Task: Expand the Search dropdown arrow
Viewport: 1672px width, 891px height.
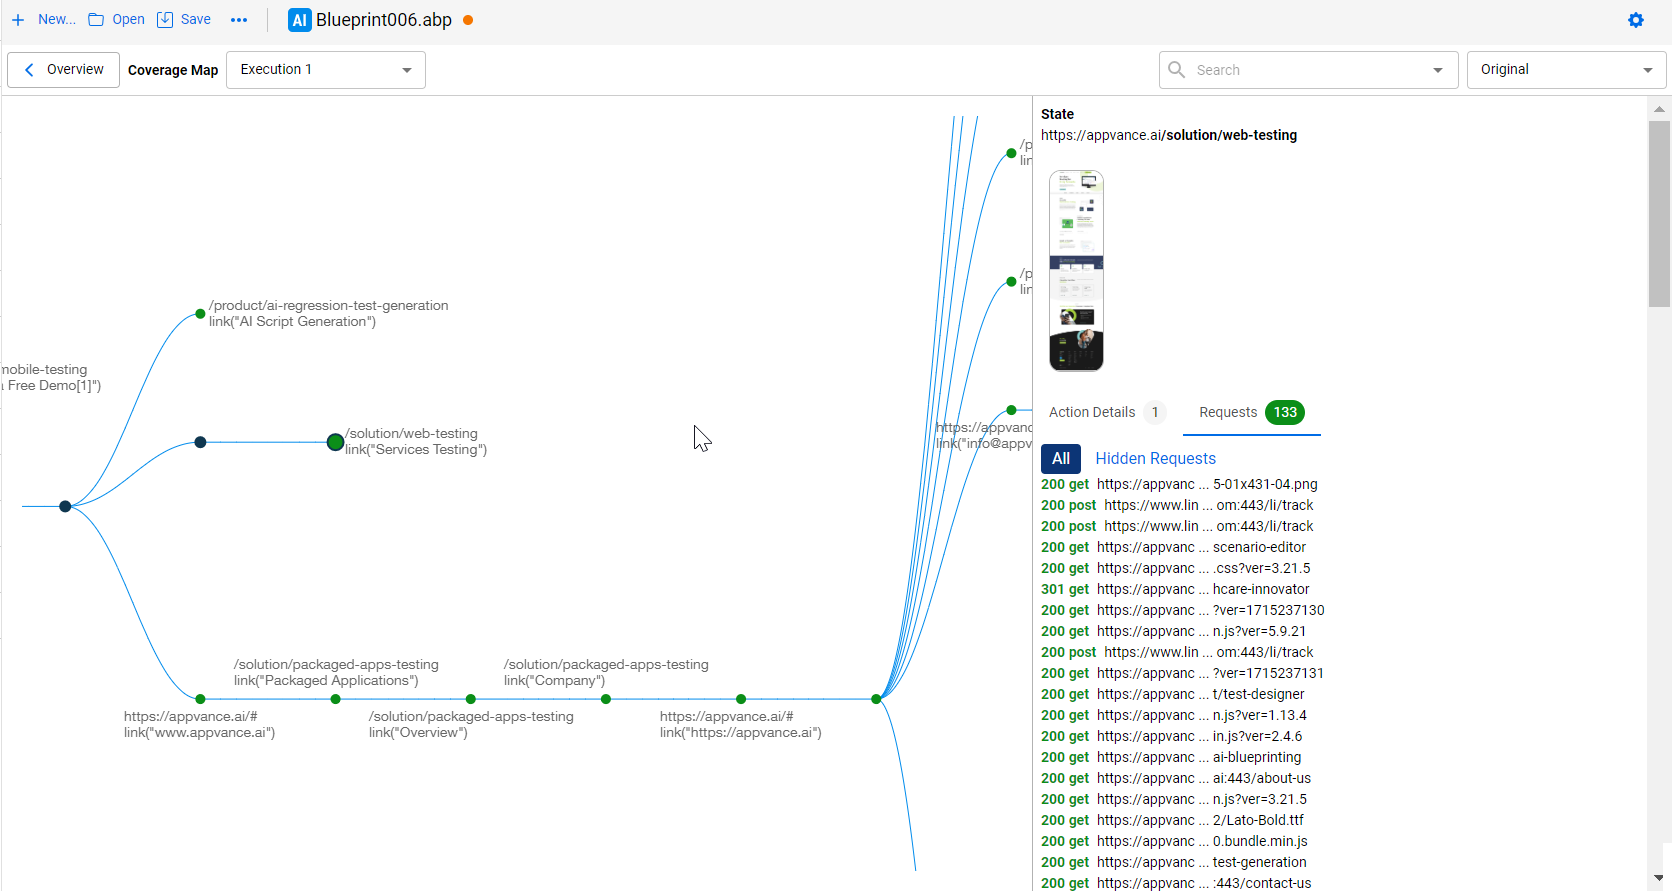Action: point(1438,70)
